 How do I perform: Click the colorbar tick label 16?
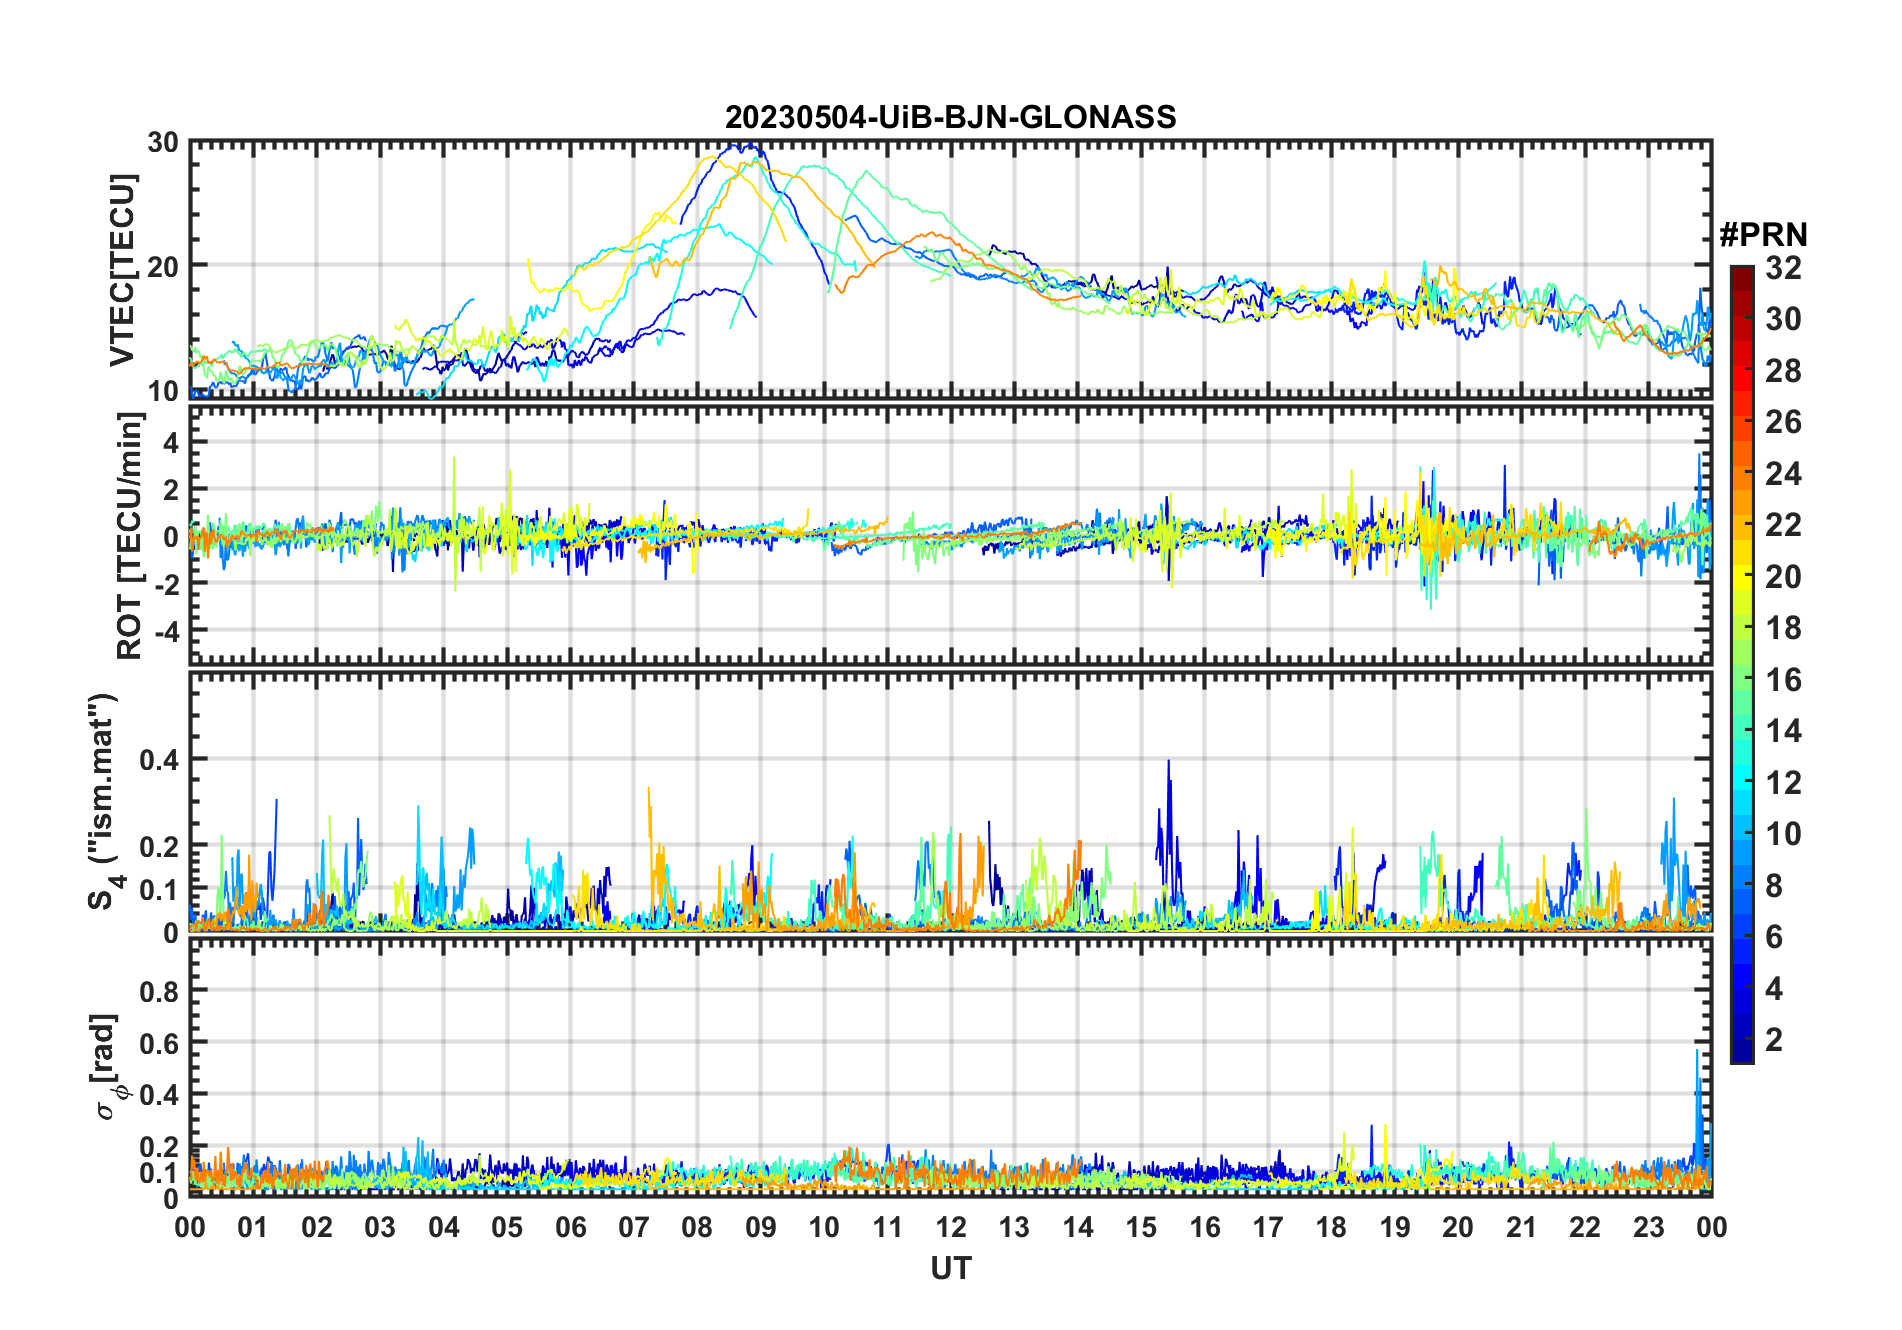(x=1783, y=680)
